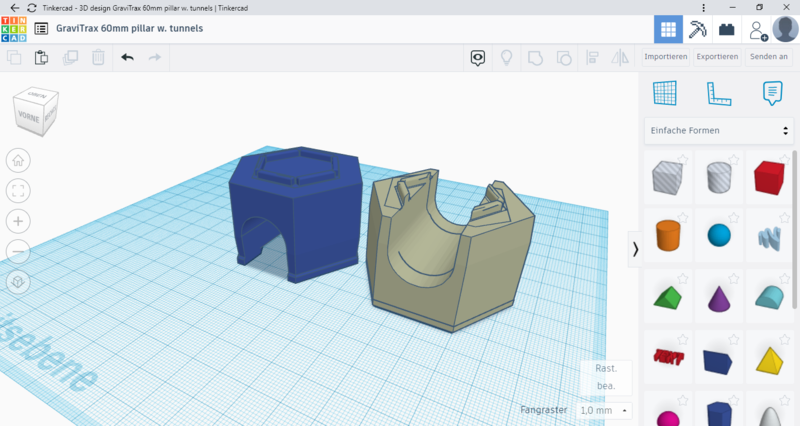Image resolution: width=800 pixels, height=426 pixels.
Task: Undo the last action
Action: point(127,58)
